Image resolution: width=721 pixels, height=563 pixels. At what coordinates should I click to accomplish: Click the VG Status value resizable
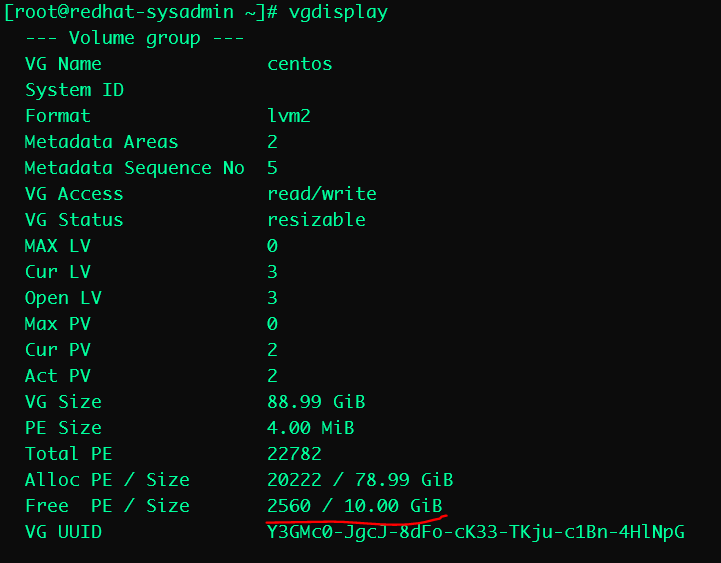[316, 220]
